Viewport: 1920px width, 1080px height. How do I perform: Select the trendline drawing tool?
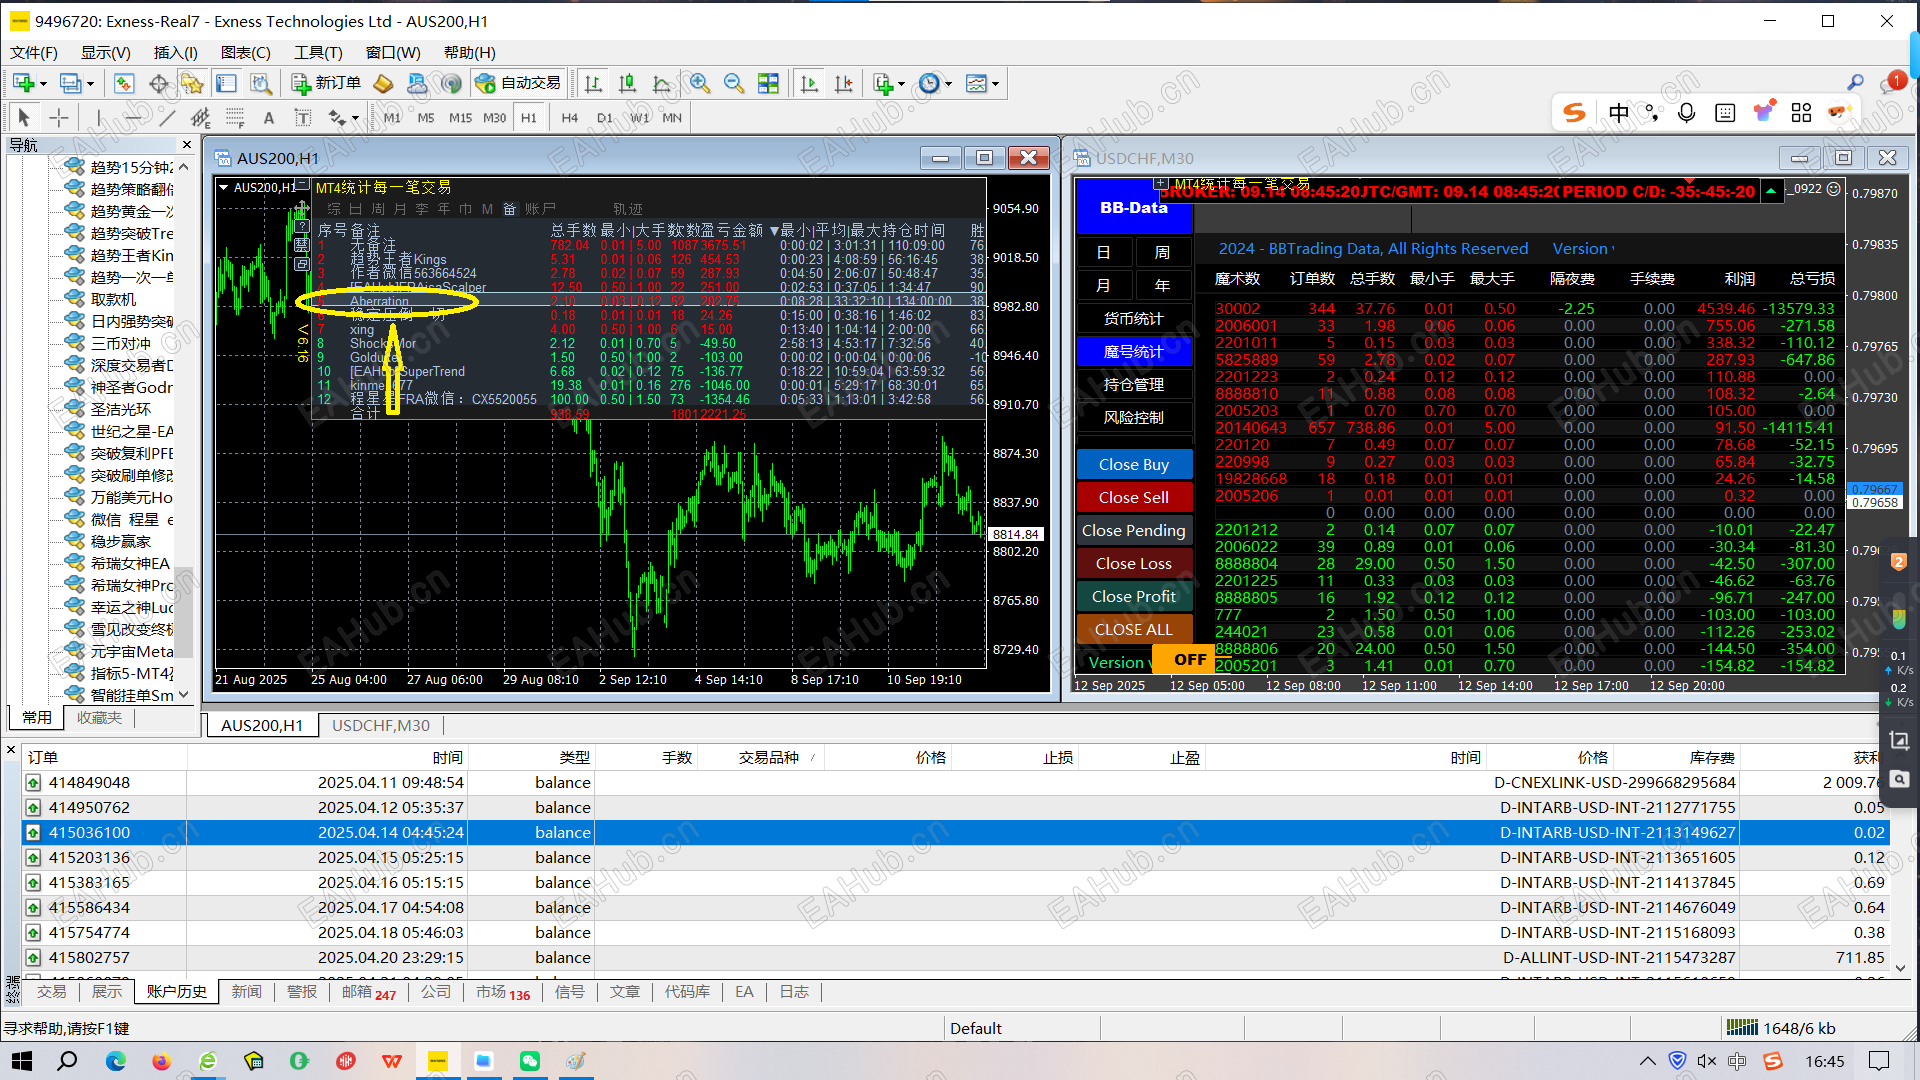(166, 118)
